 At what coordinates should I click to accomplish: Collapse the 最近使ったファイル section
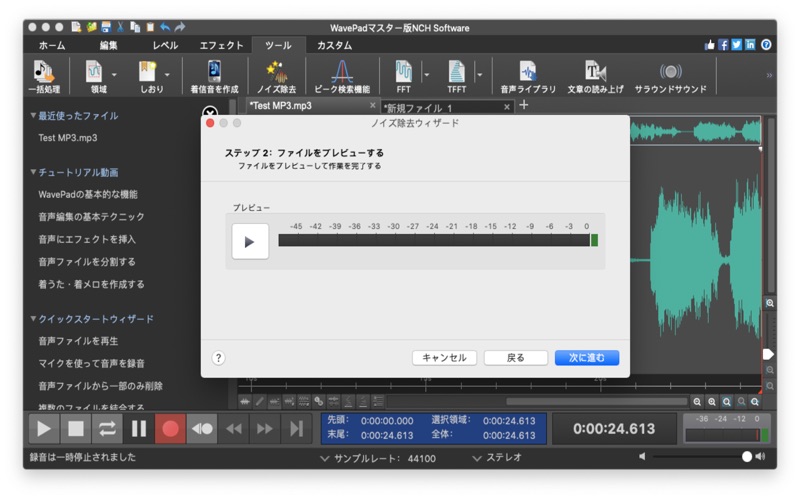34,116
